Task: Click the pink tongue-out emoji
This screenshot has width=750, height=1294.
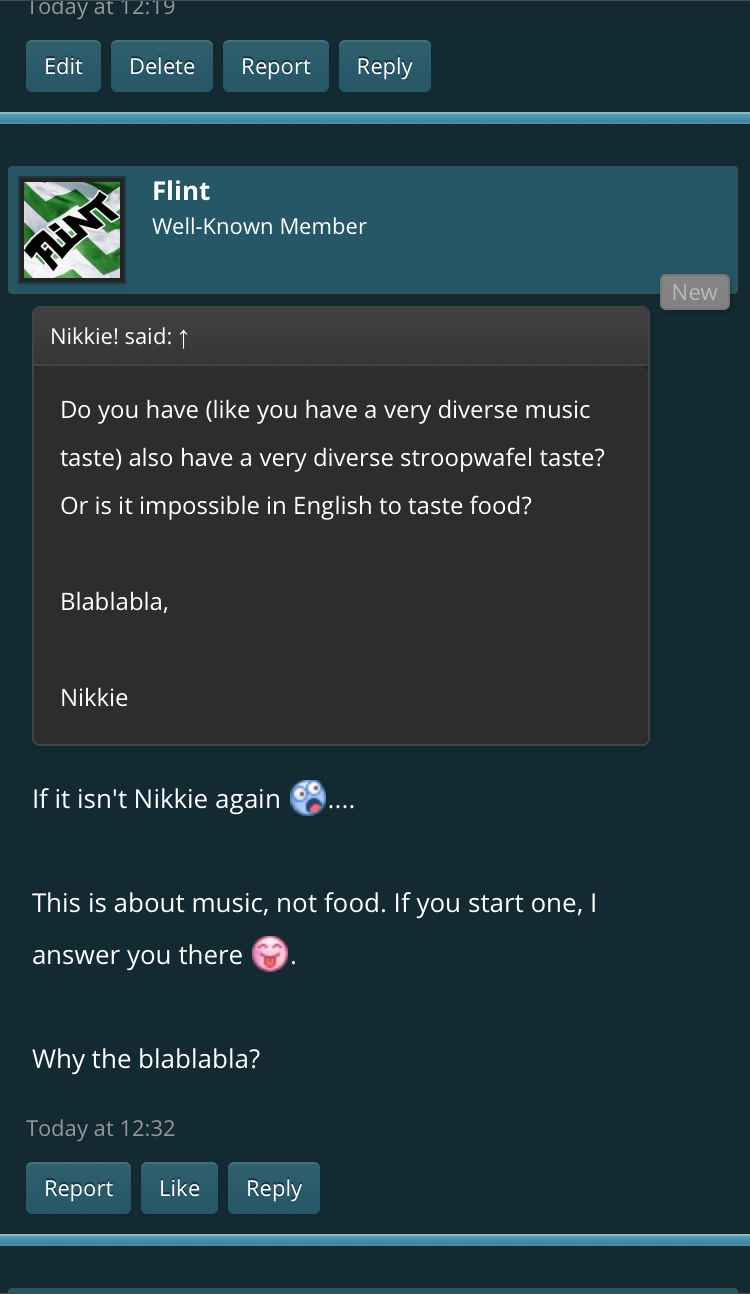Action: point(269,954)
